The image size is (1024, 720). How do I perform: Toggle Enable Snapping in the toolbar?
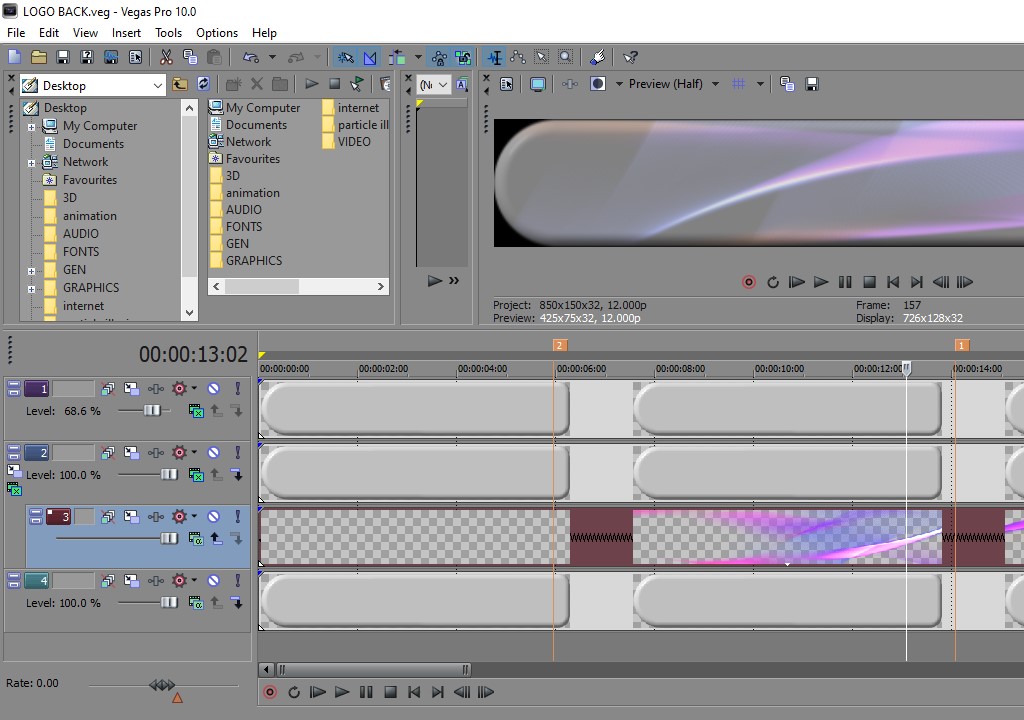click(345, 57)
